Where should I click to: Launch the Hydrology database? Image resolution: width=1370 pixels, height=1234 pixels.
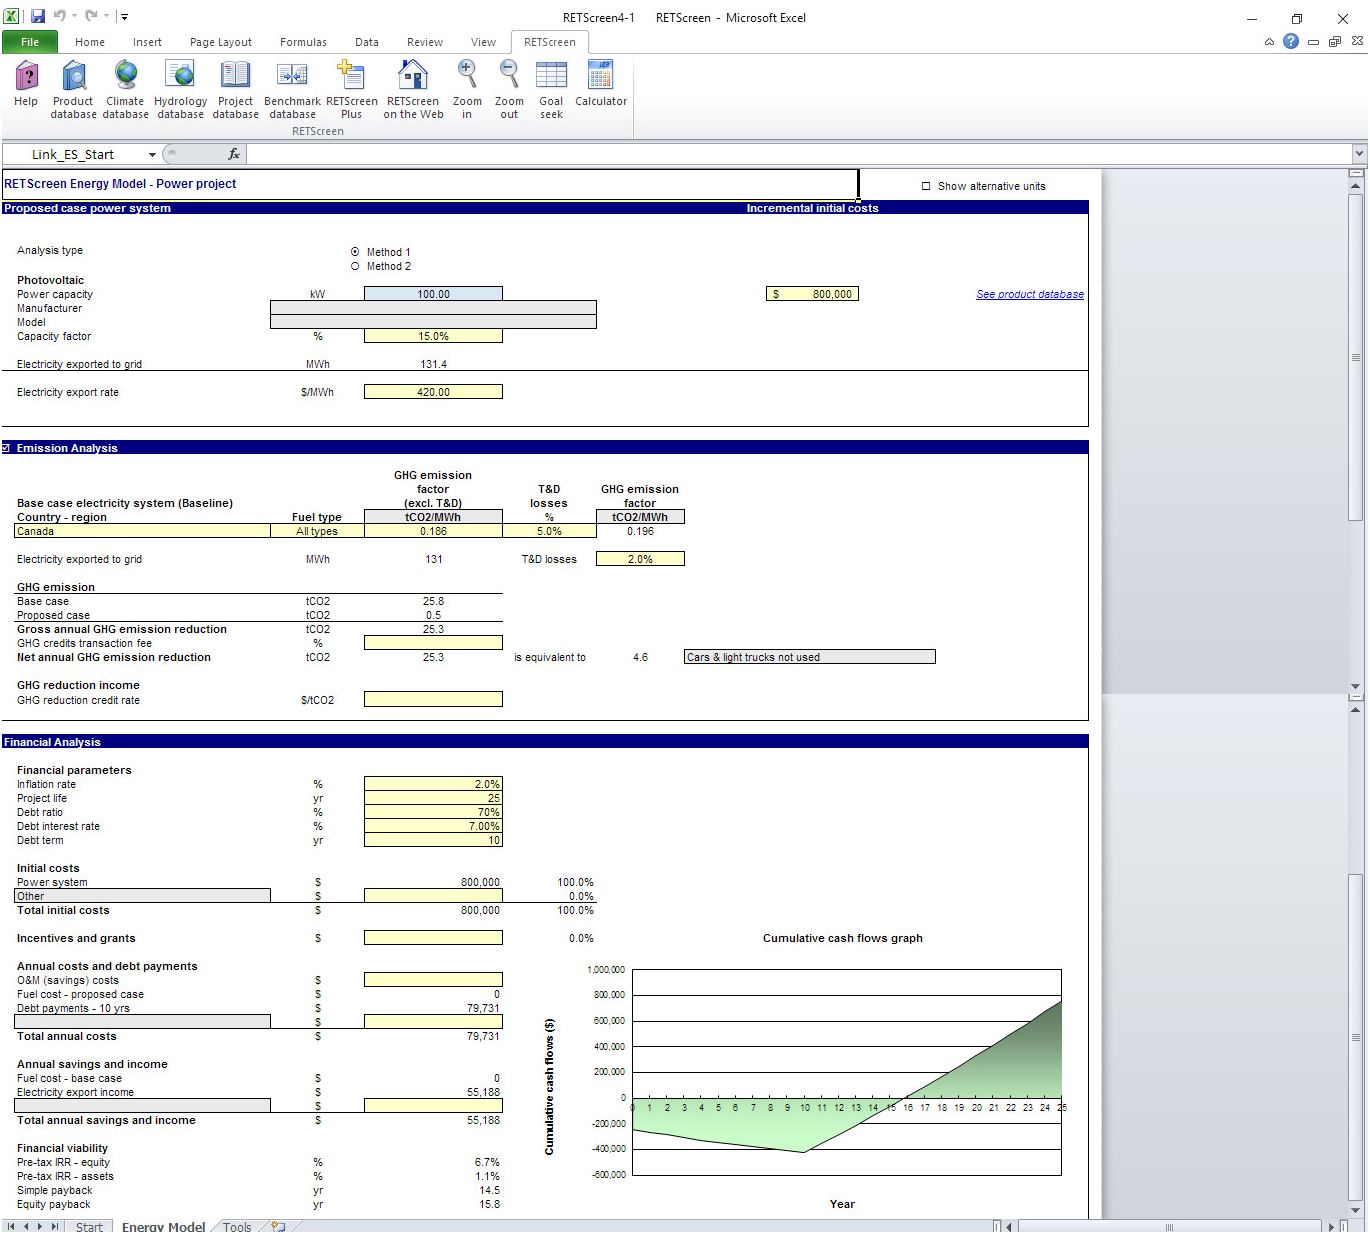click(x=180, y=89)
